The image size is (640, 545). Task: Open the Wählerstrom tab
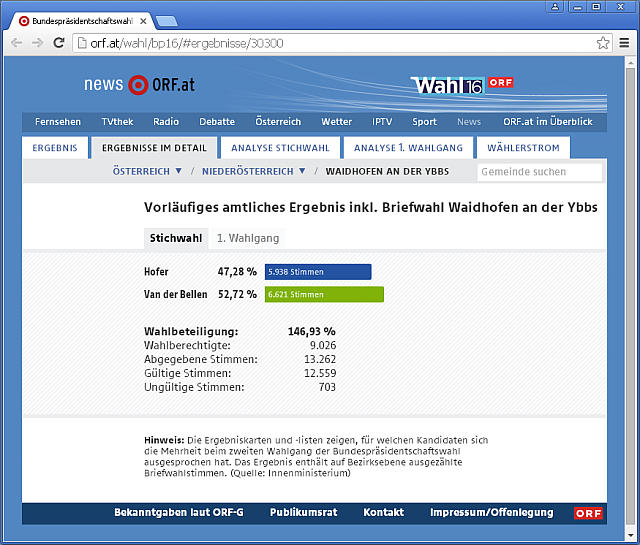tap(524, 148)
